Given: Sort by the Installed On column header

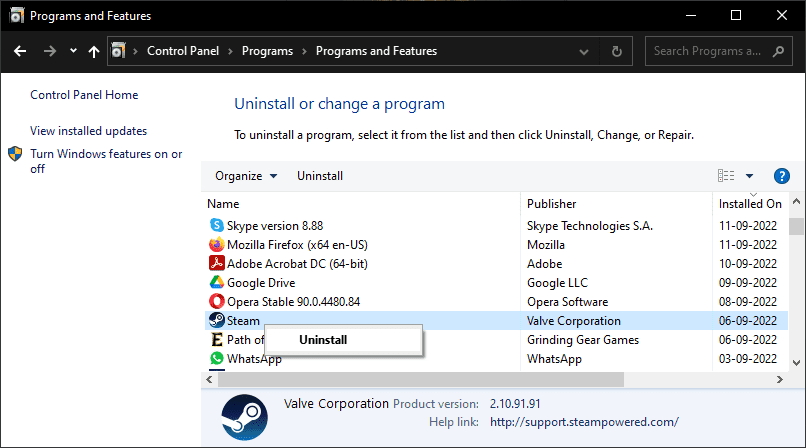Looking at the screenshot, I should pyautogui.click(x=750, y=203).
